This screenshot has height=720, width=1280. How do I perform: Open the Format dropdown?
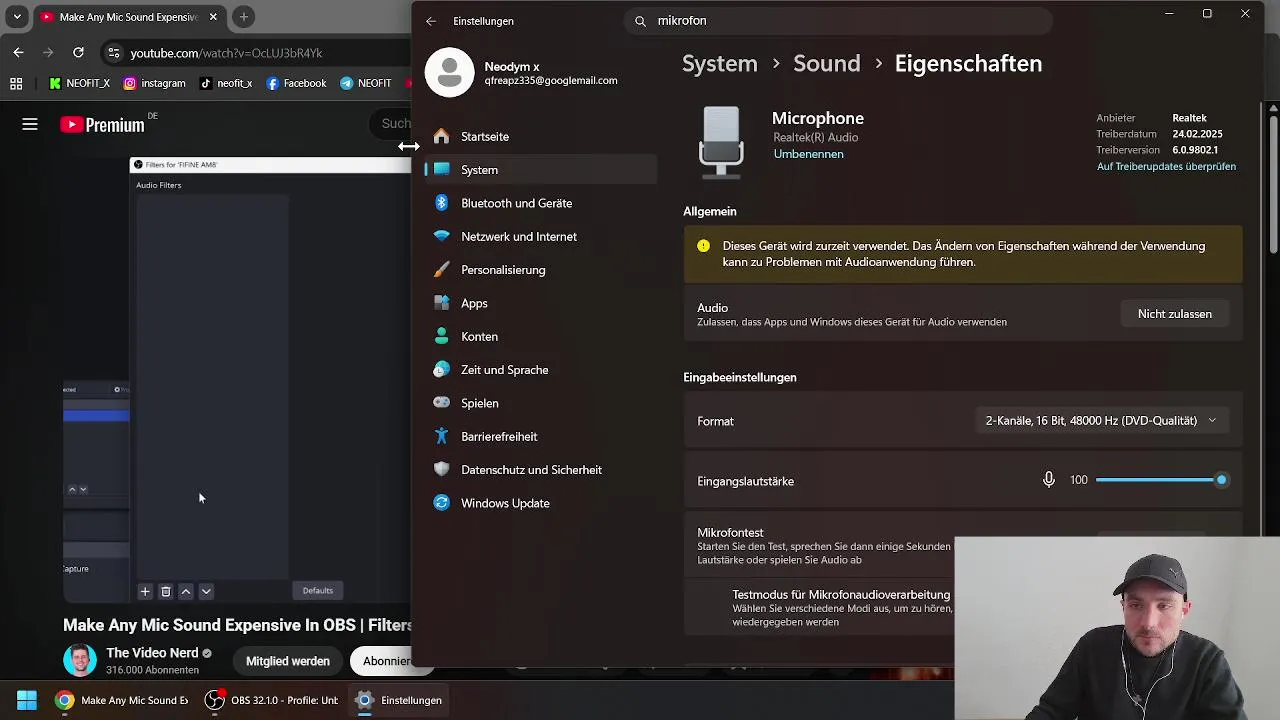1101,421
